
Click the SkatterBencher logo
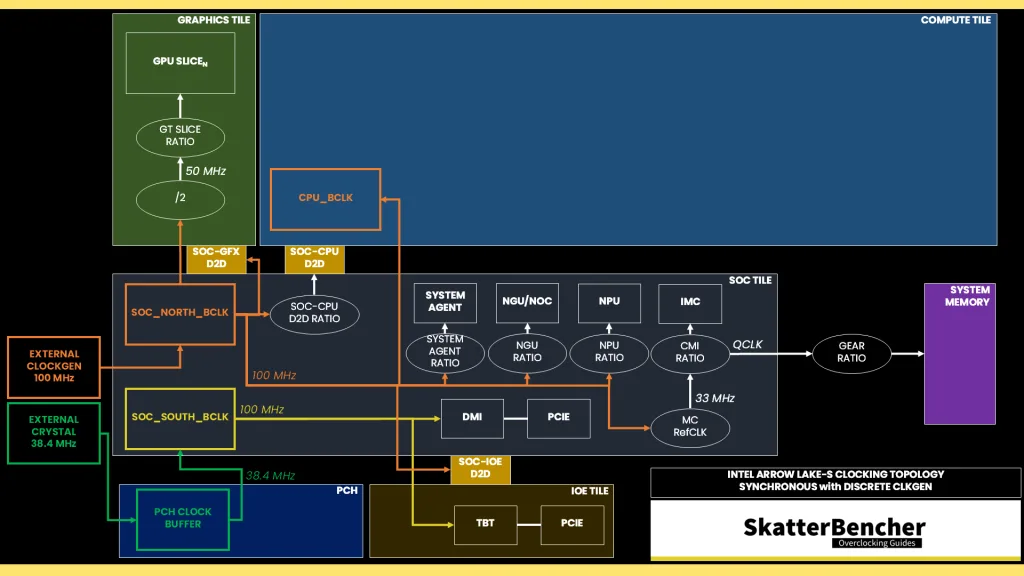pos(835,528)
